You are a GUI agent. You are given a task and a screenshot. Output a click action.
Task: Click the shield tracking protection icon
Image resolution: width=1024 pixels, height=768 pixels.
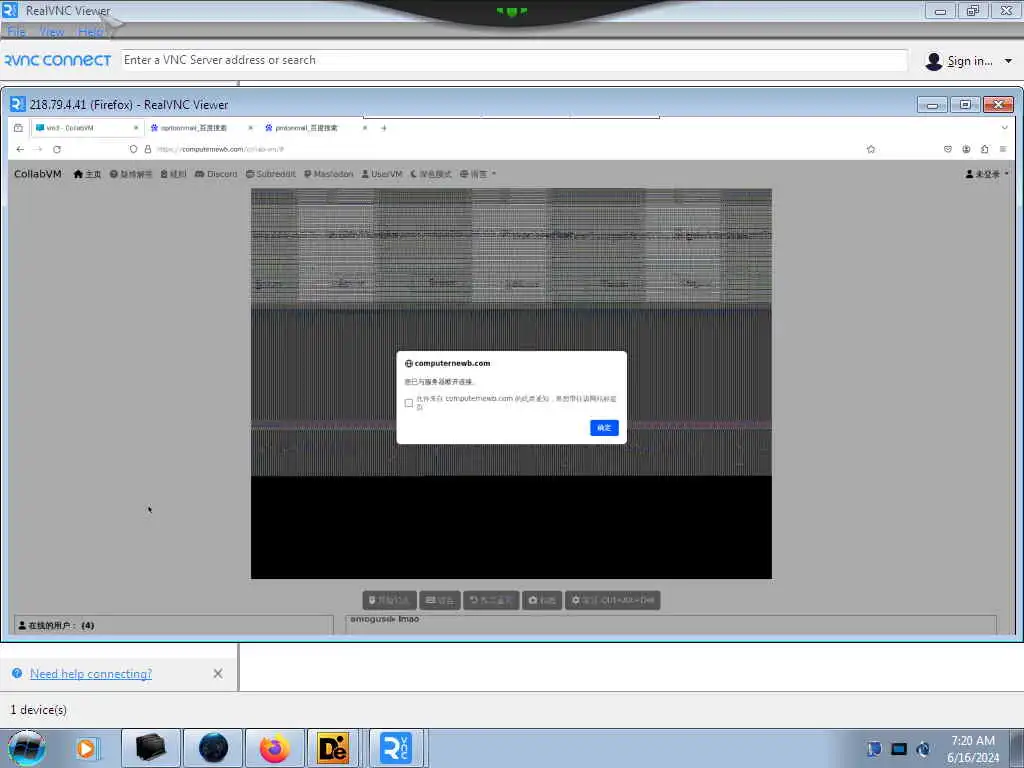click(133, 149)
